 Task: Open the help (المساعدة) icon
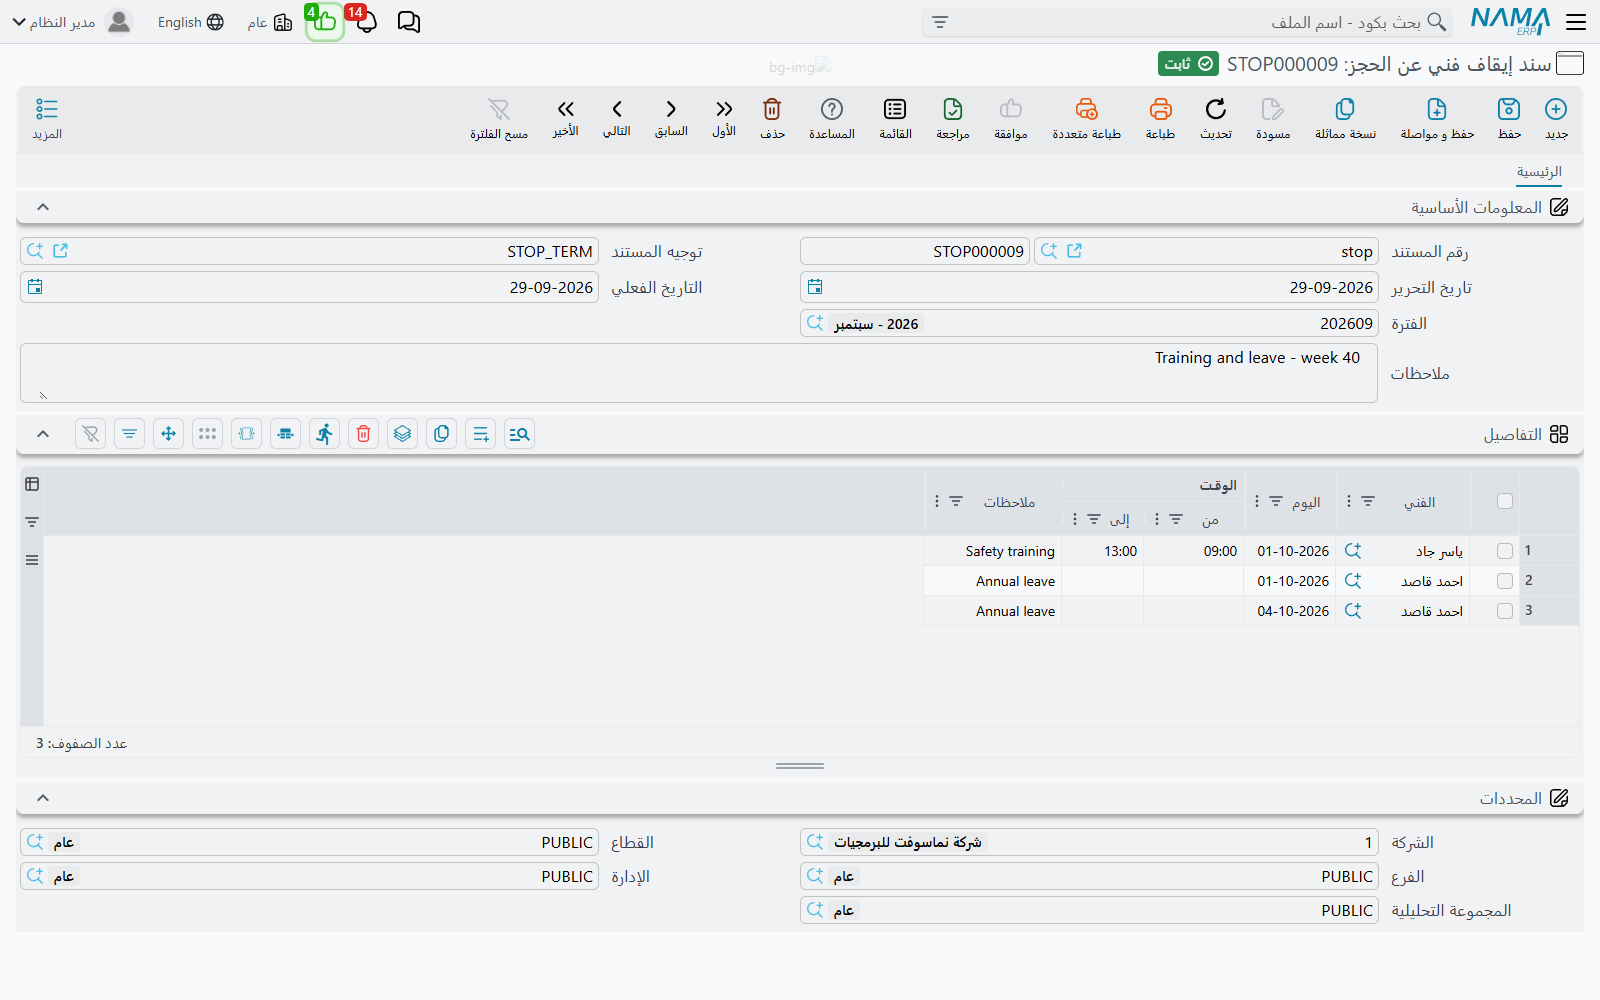[832, 109]
